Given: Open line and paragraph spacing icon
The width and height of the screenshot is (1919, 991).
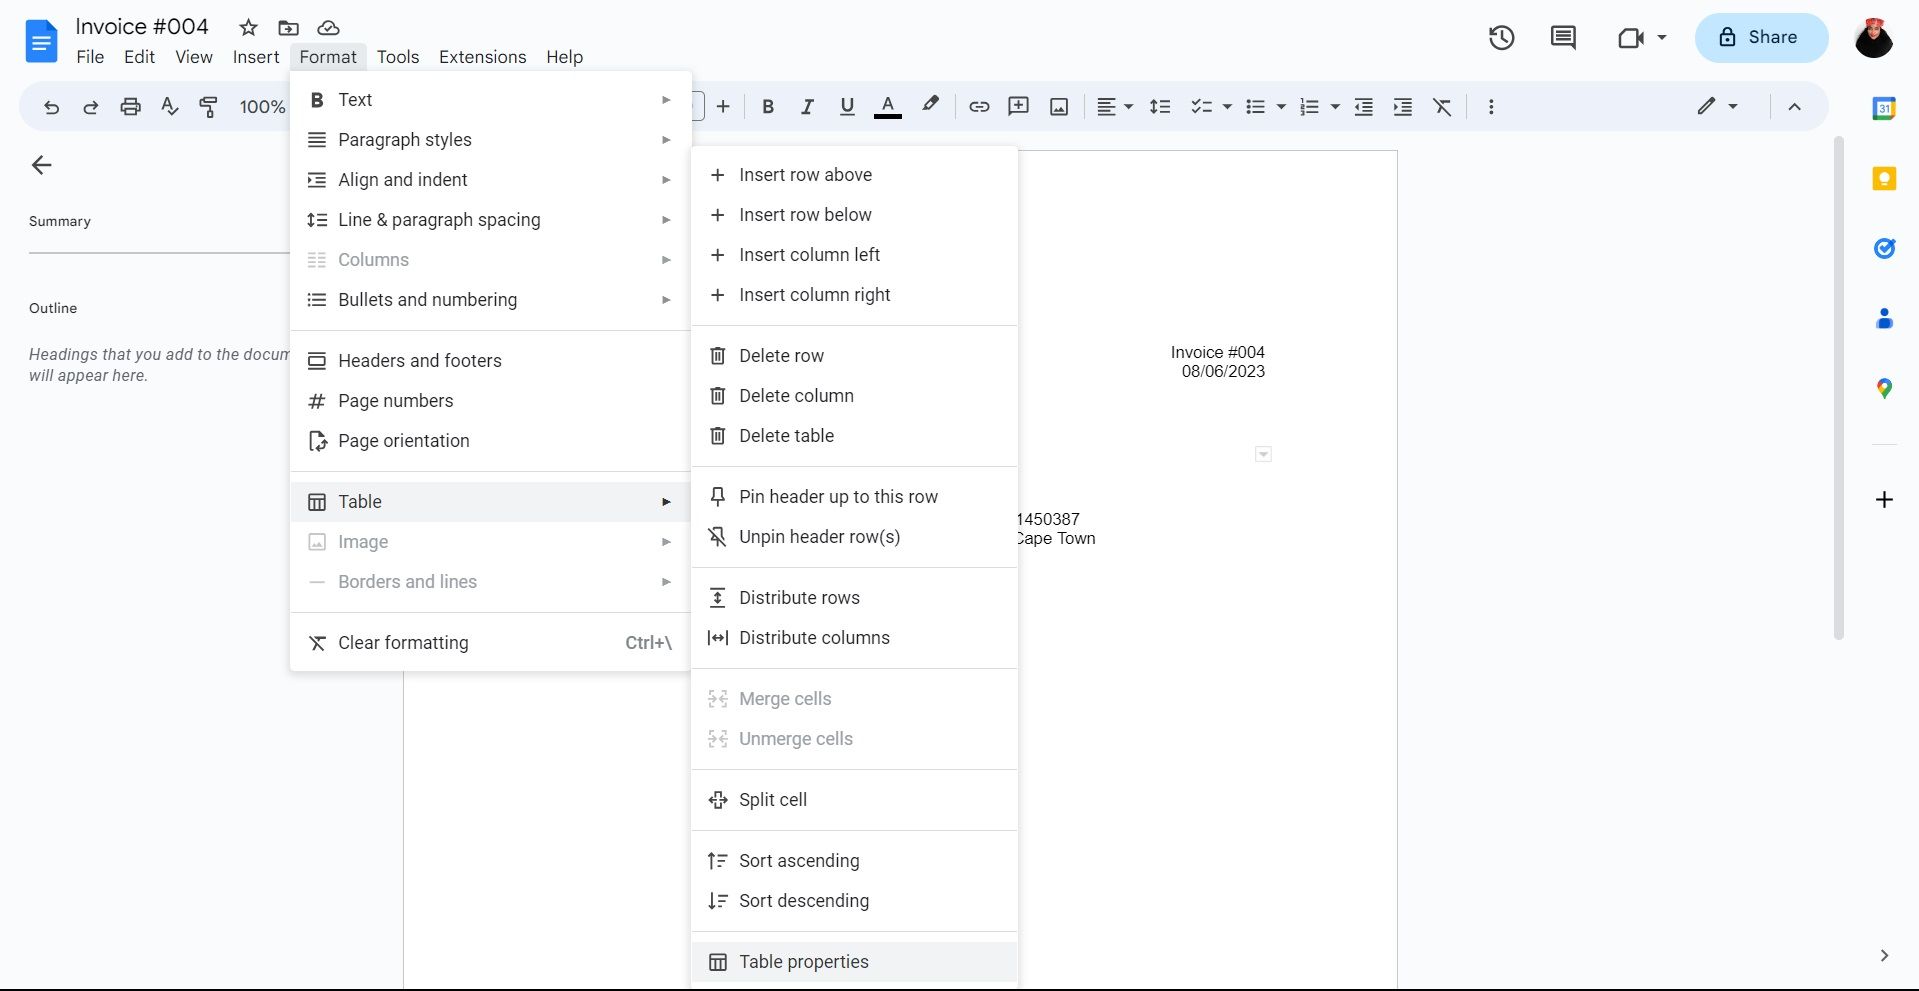Looking at the screenshot, I should (1160, 107).
